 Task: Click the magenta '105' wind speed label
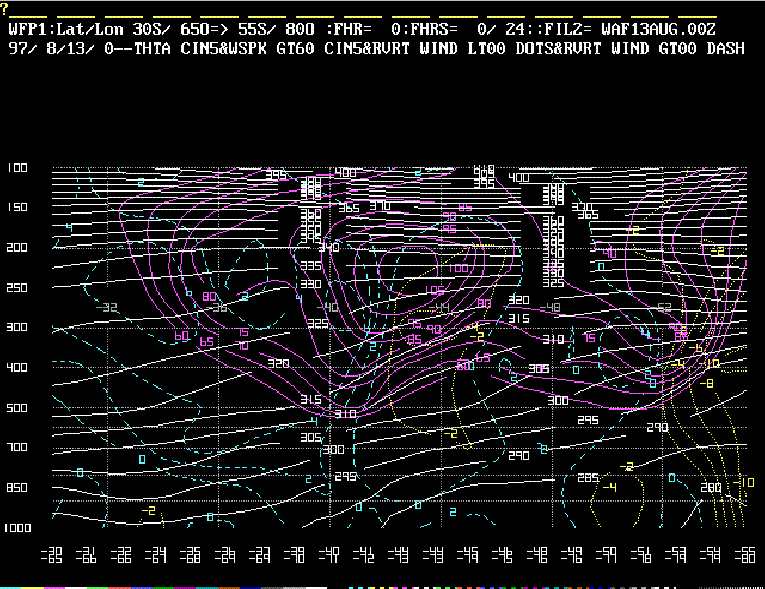tap(434, 290)
